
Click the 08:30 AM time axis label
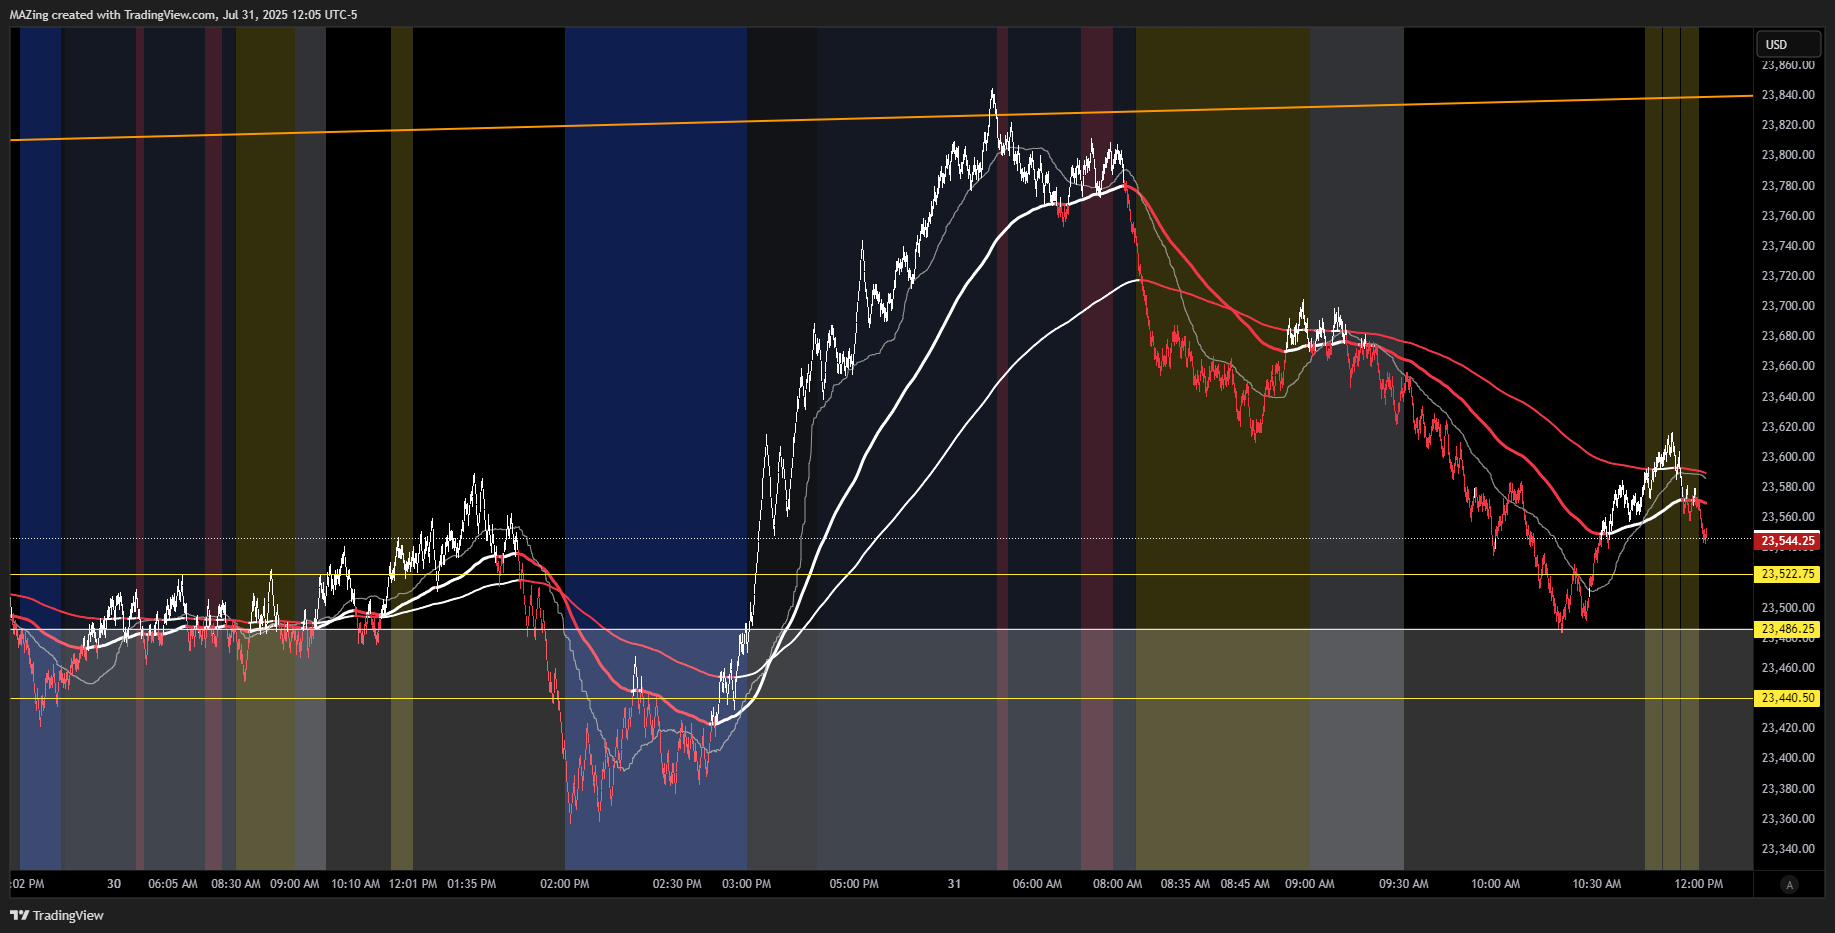(236, 884)
